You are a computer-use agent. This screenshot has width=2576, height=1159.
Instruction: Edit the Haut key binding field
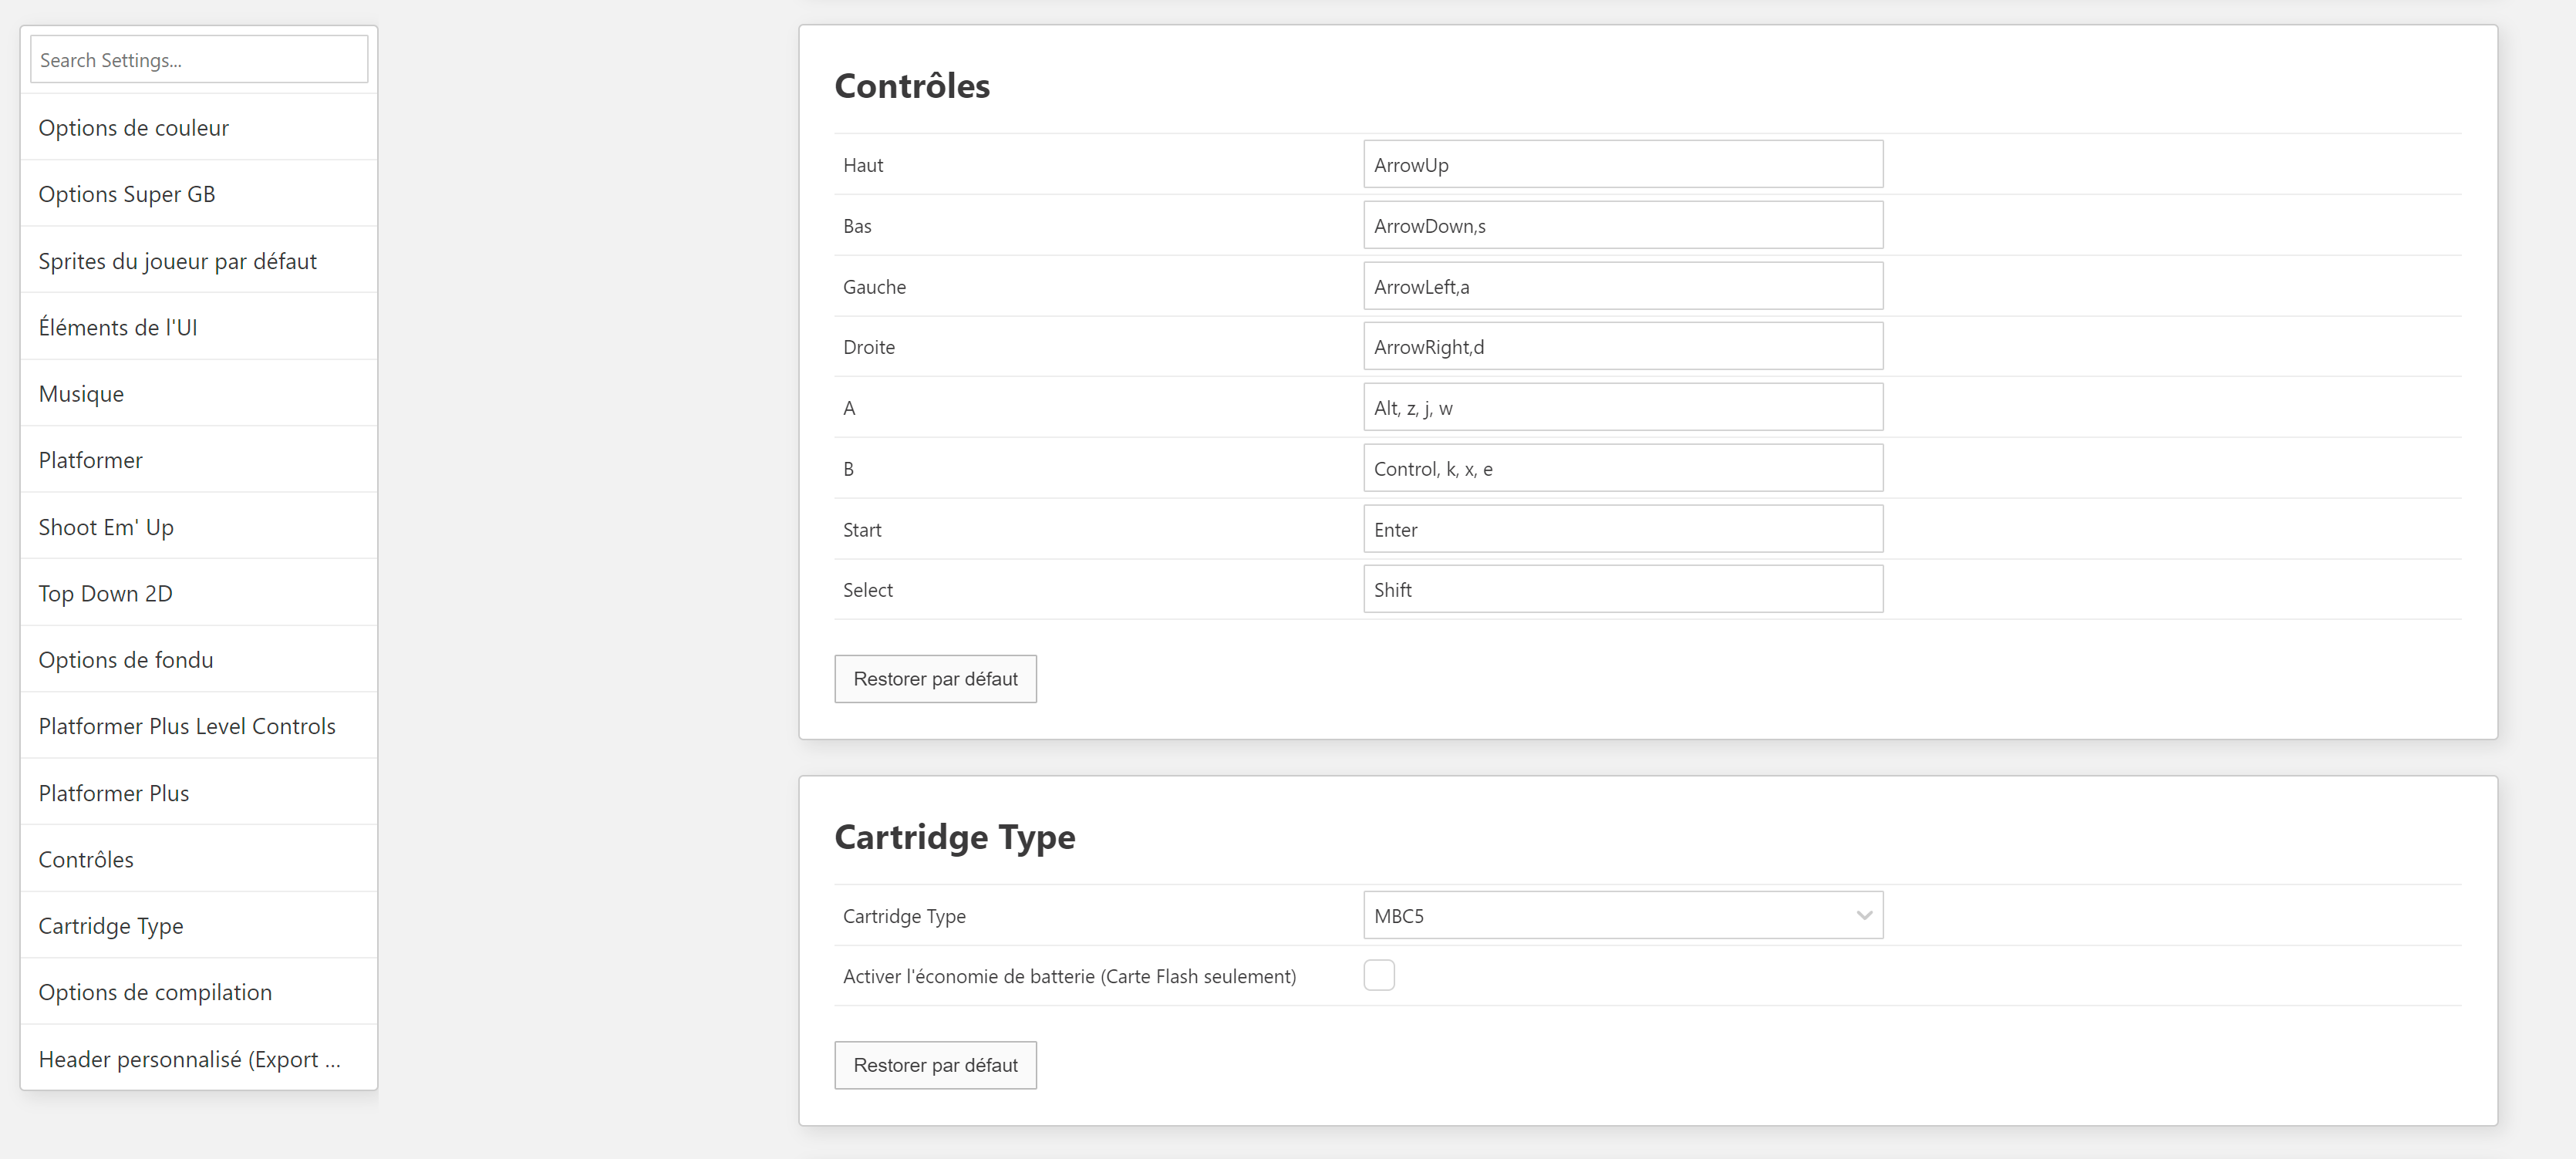[1622, 165]
